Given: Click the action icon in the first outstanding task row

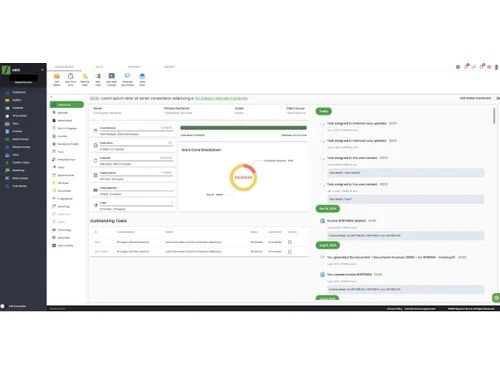Looking at the screenshot, I should tap(290, 242).
